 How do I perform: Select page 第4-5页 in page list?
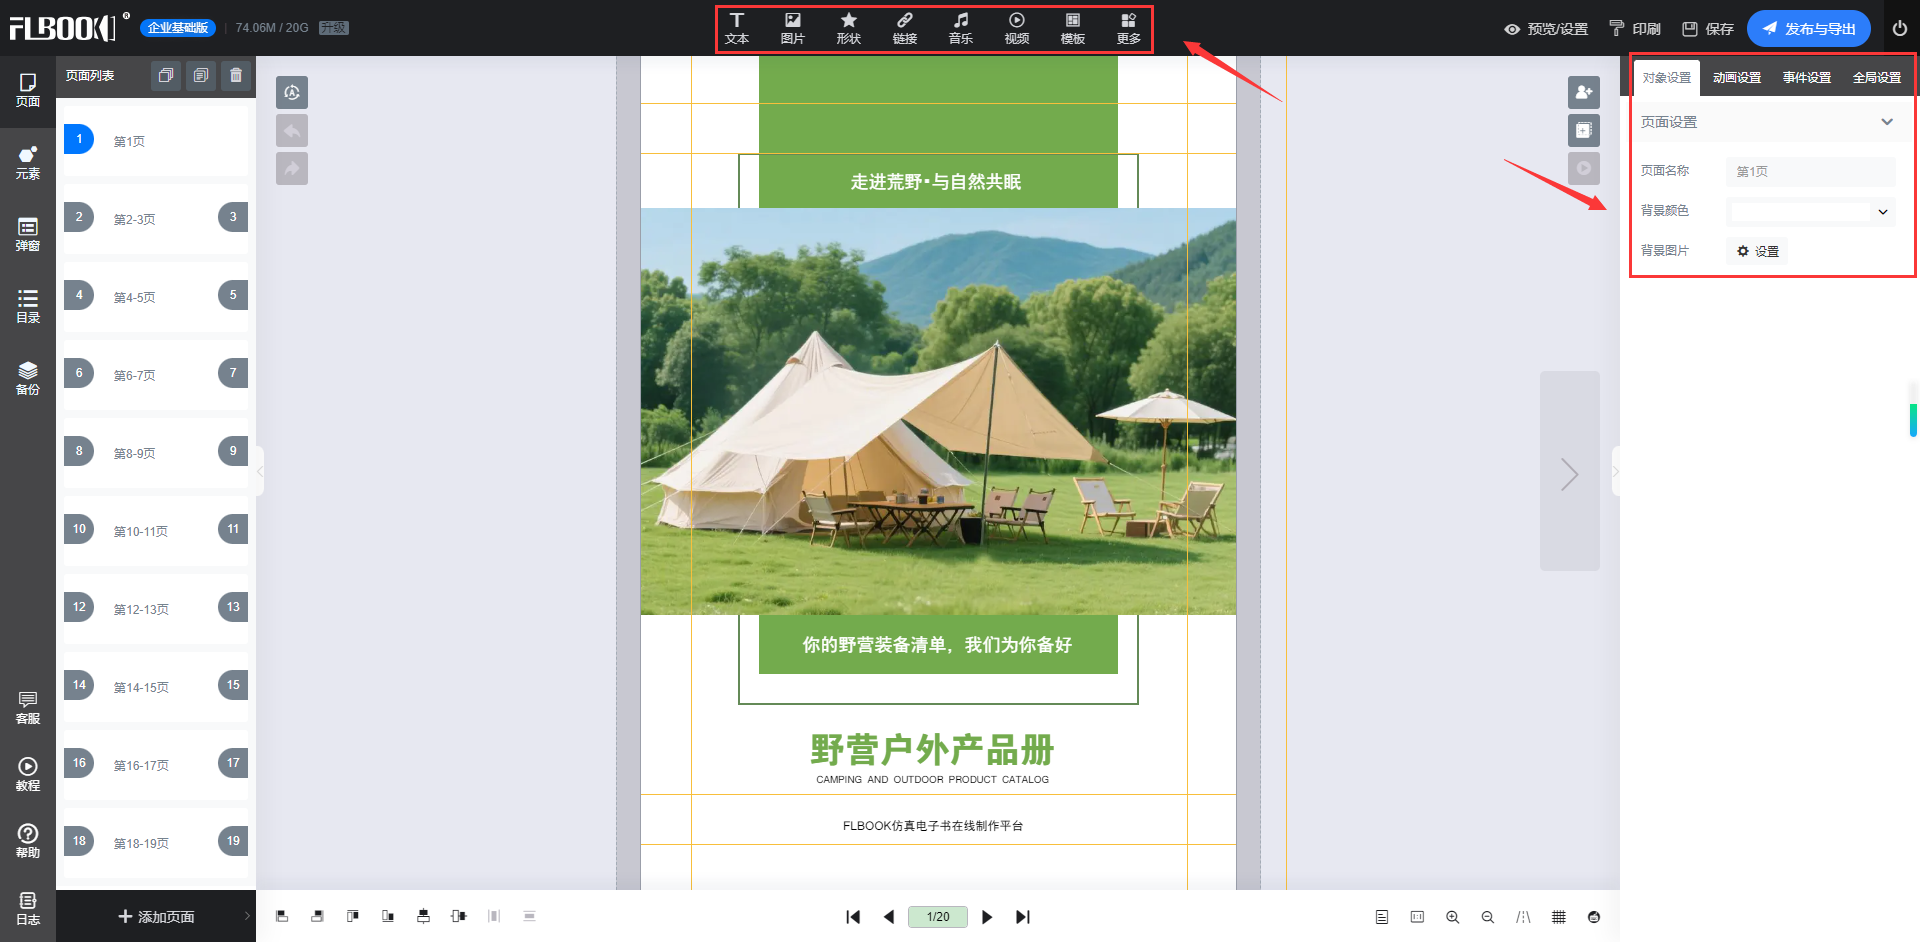click(134, 297)
